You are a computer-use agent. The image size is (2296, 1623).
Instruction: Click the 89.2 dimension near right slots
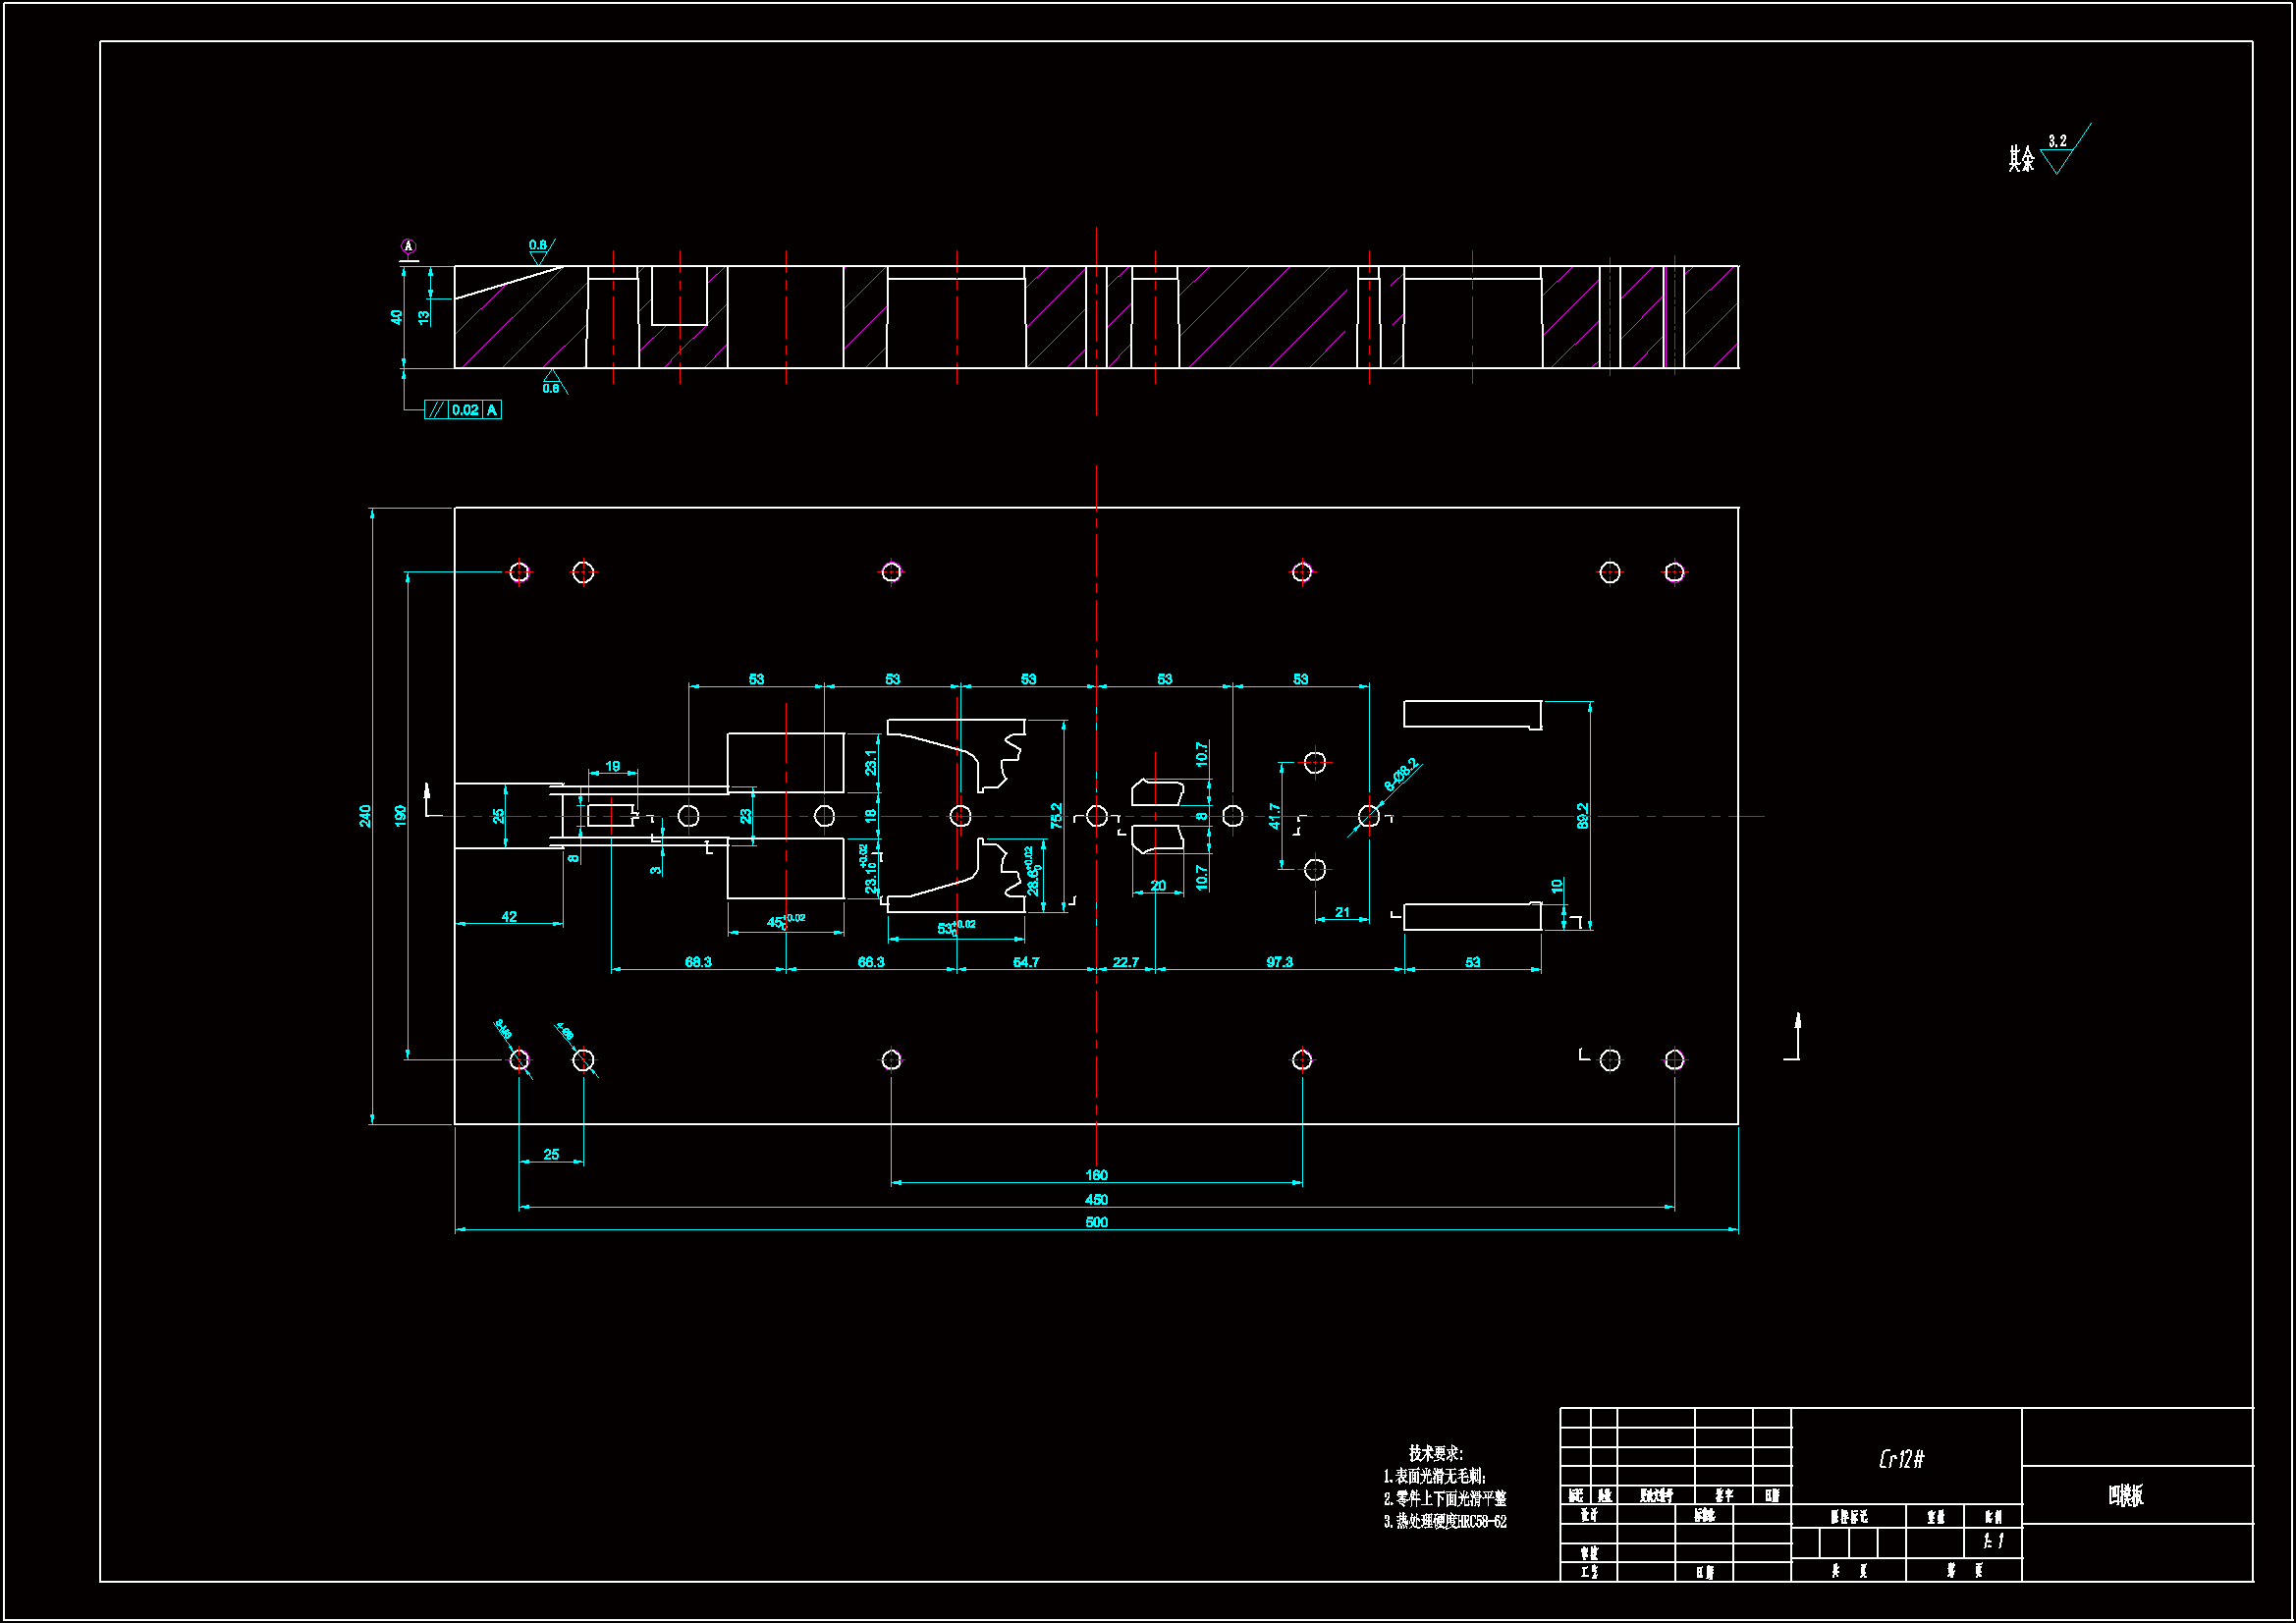tap(1582, 816)
